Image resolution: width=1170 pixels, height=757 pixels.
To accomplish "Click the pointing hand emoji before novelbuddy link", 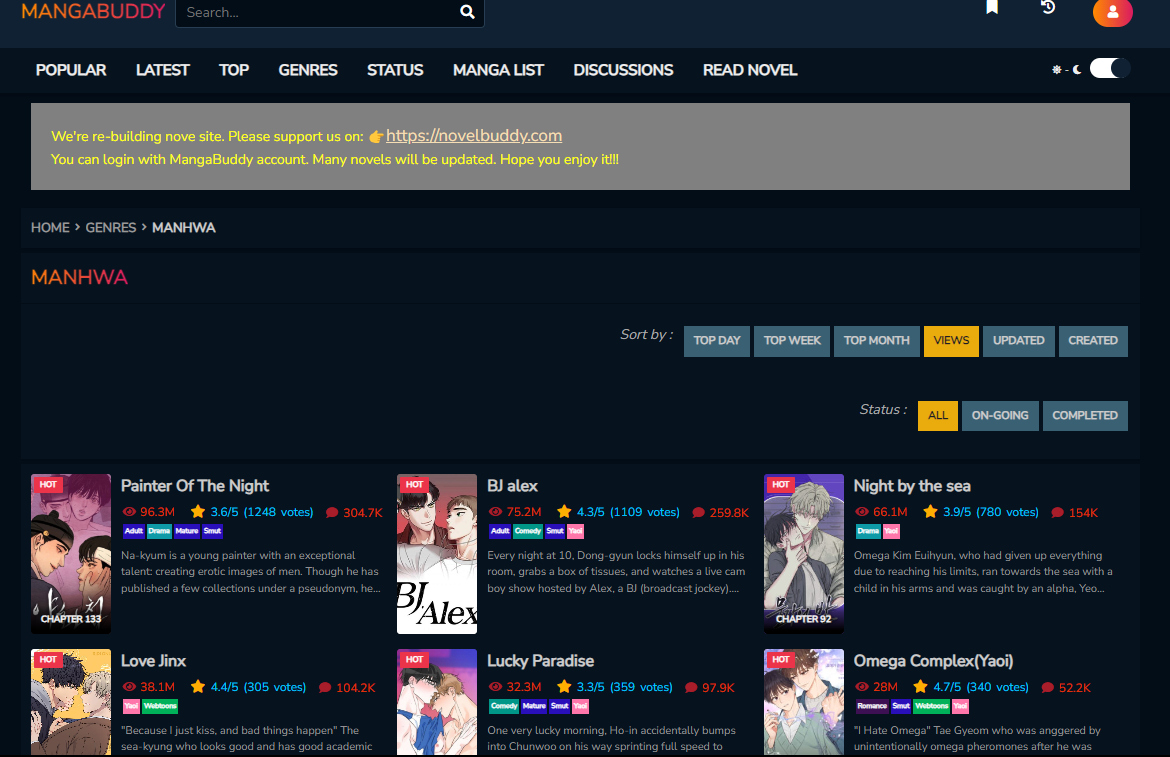I will pyautogui.click(x=376, y=136).
